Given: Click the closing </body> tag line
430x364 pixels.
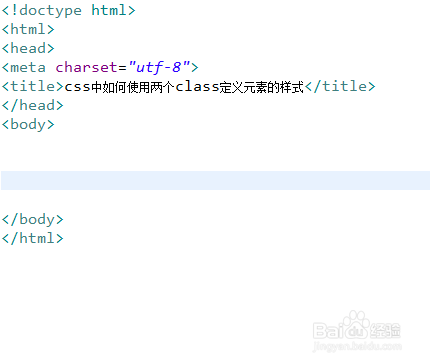Looking at the screenshot, I should pos(32,220).
